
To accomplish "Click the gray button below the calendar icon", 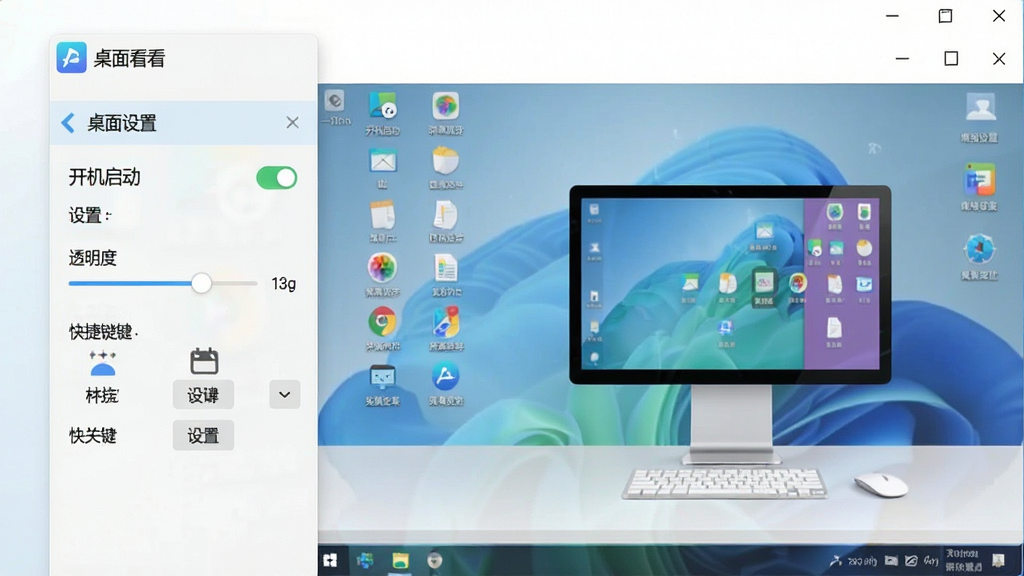I will (203, 394).
